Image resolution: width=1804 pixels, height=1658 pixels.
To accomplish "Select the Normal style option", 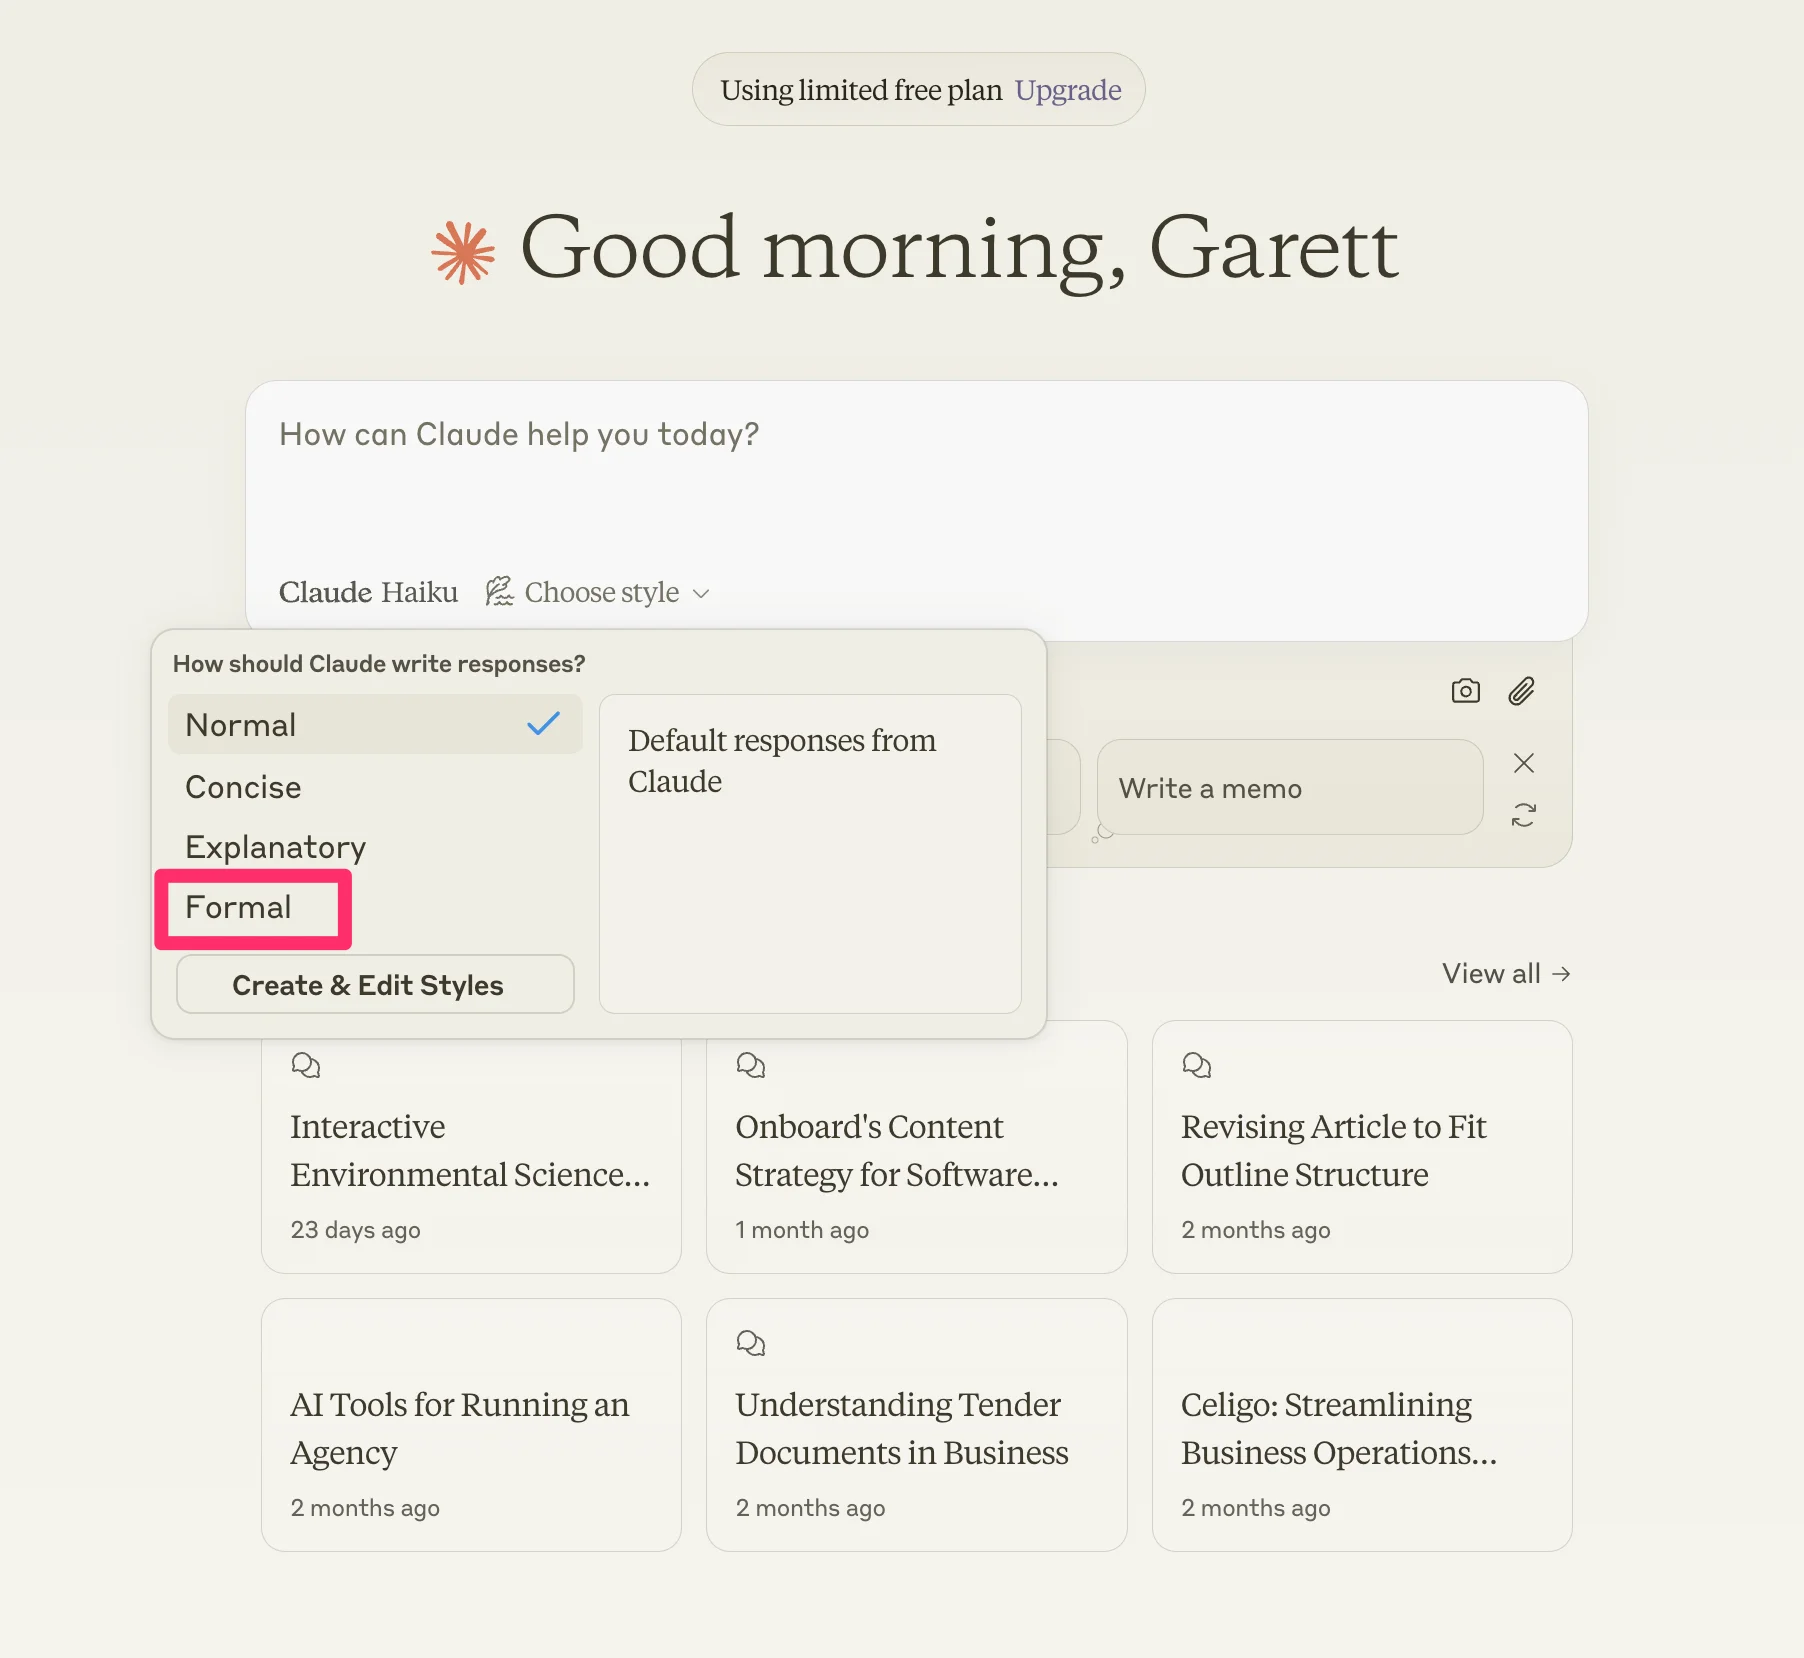I will tap(375, 725).
